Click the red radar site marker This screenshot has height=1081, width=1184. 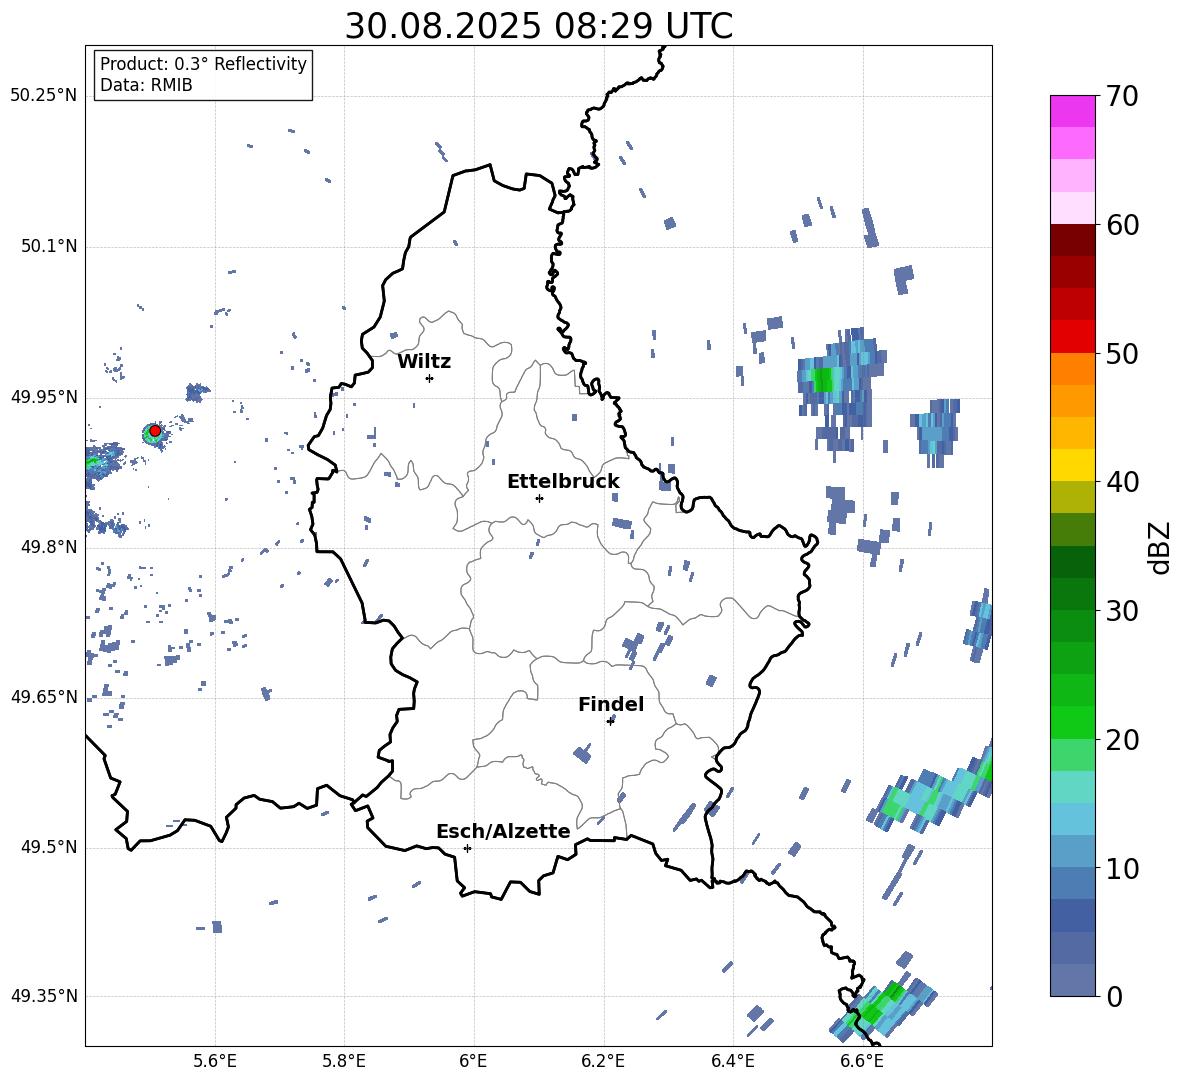click(x=155, y=430)
